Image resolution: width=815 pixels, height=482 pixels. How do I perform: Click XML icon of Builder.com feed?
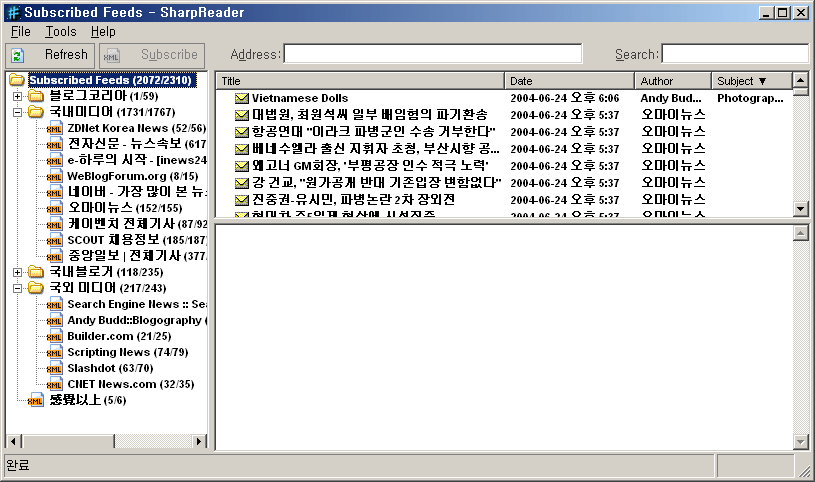(54, 336)
